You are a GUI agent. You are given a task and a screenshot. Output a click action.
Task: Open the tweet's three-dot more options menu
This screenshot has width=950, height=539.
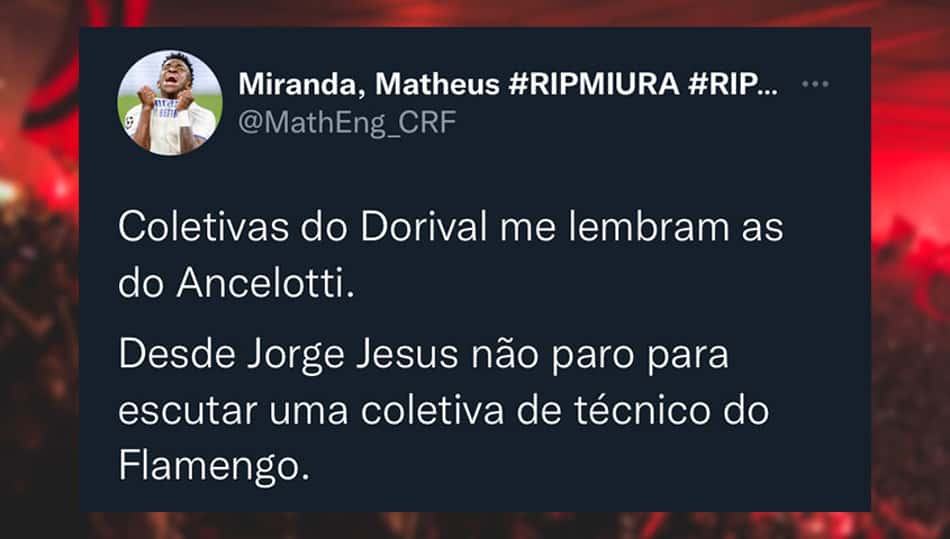point(815,84)
